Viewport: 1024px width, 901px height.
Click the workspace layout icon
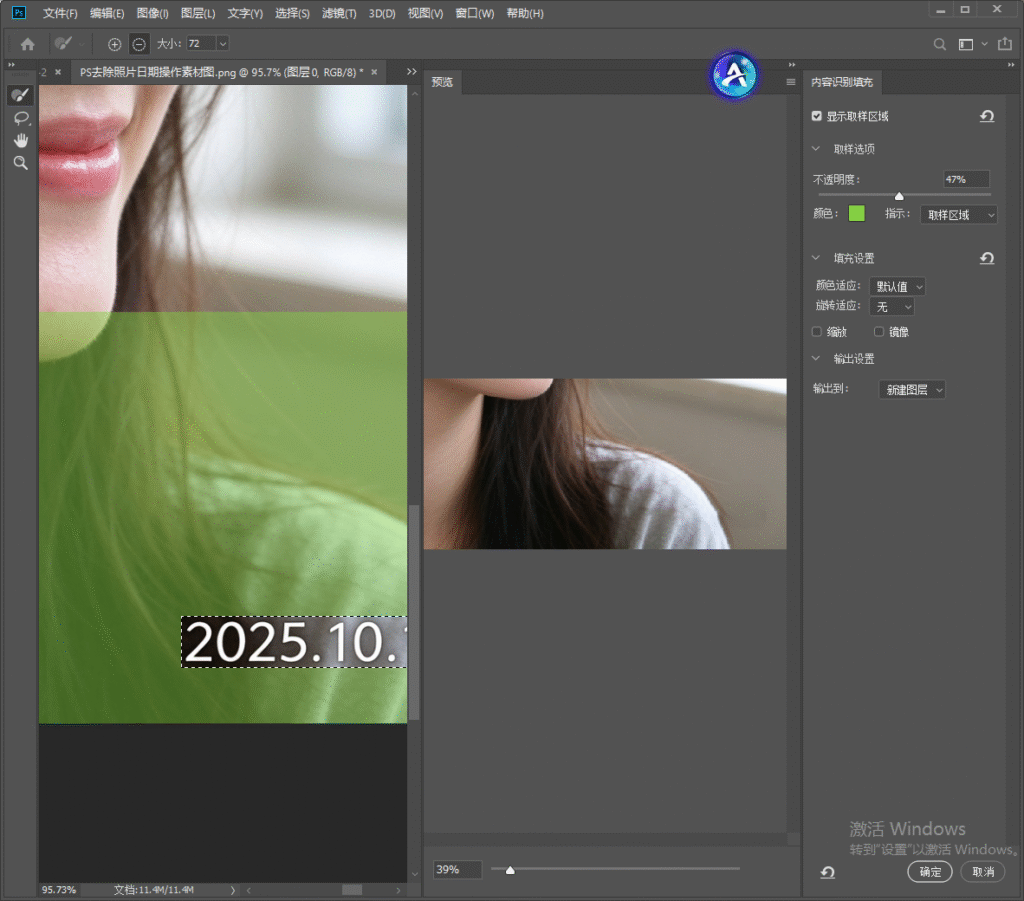[965, 44]
